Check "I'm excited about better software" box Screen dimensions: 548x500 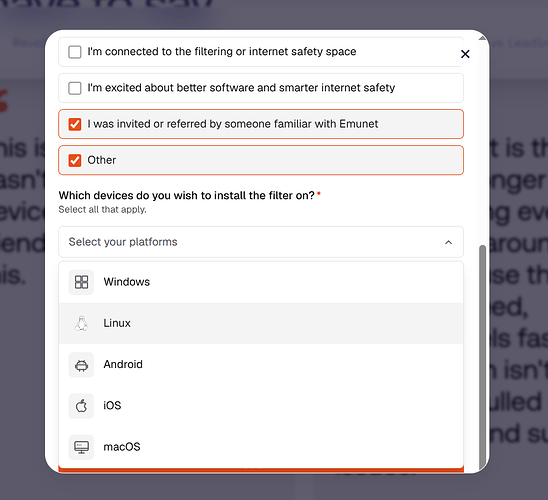[75, 88]
